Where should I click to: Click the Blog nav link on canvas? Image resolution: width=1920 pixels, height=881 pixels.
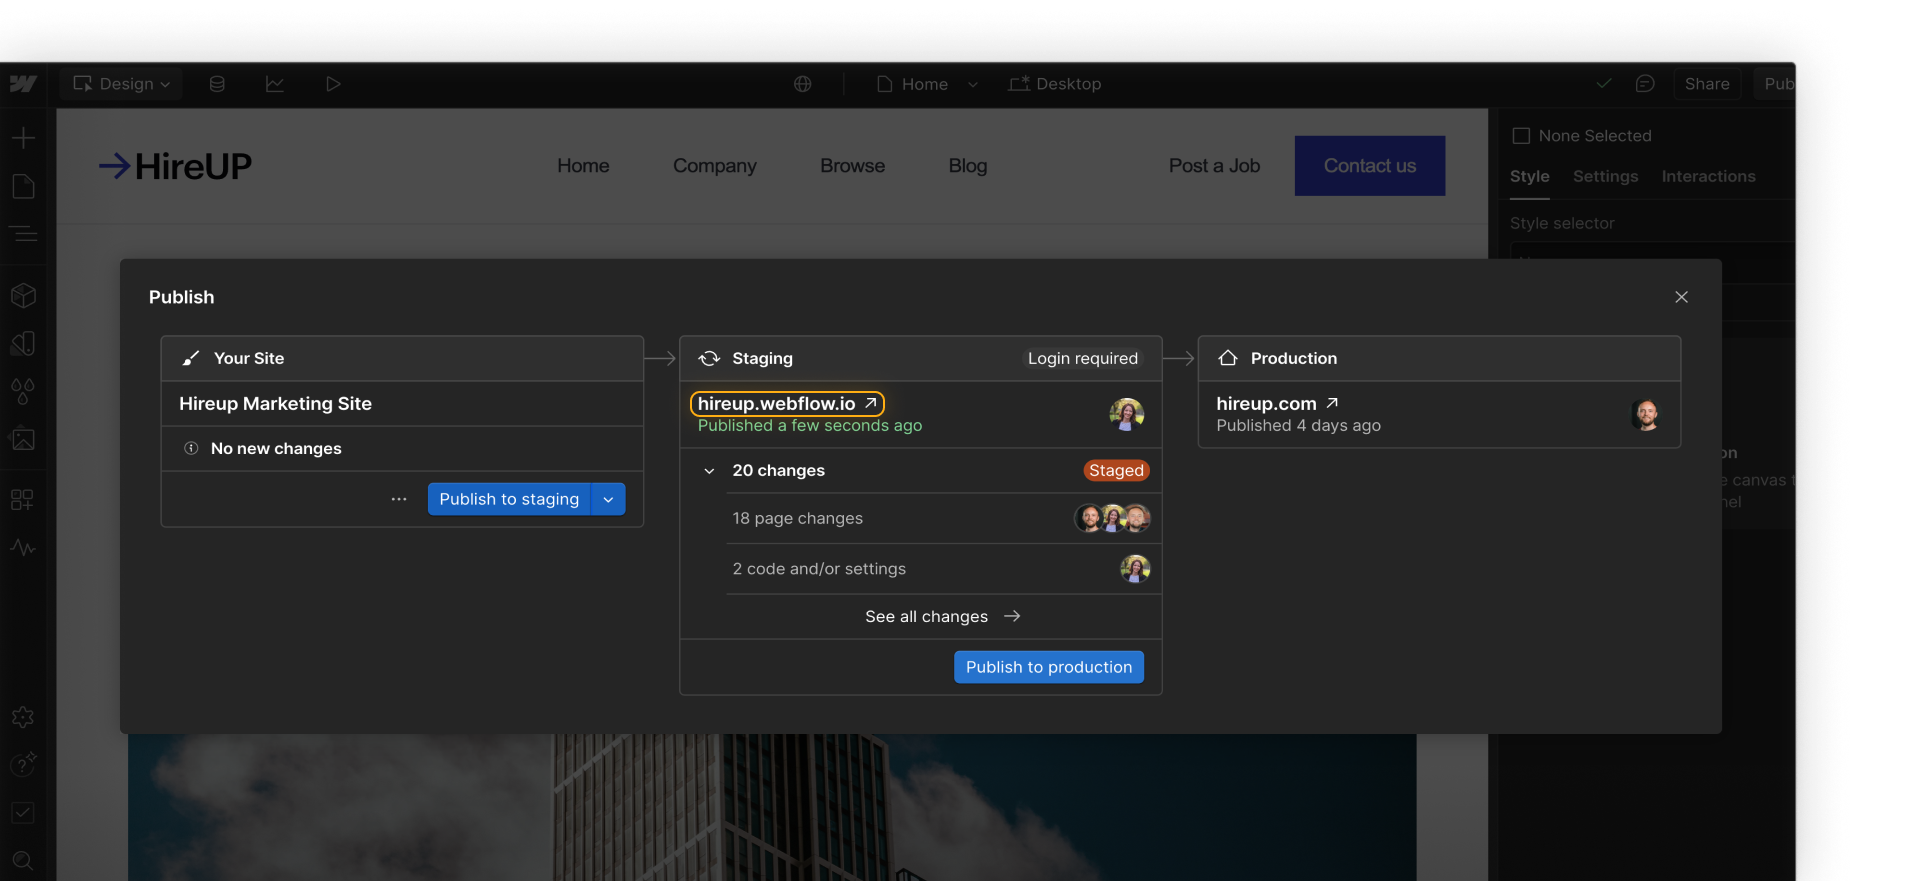(x=967, y=166)
